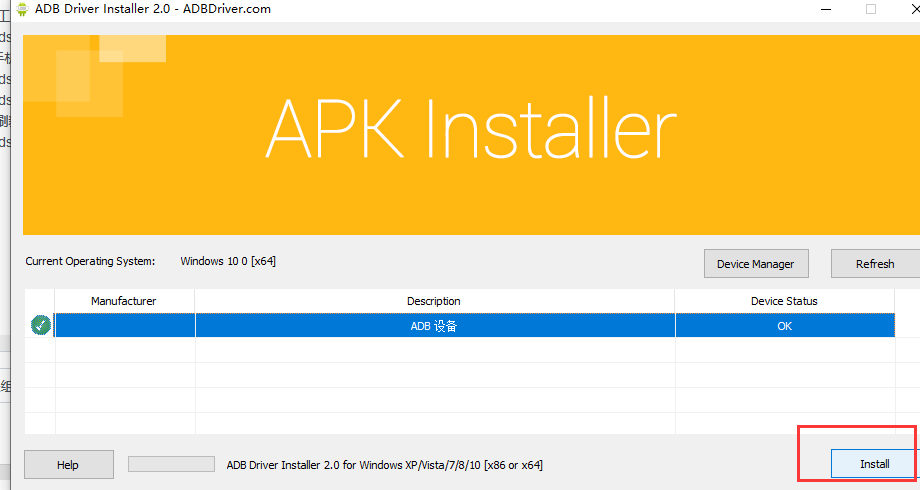Click the Device Status column header

coord(784,301)
